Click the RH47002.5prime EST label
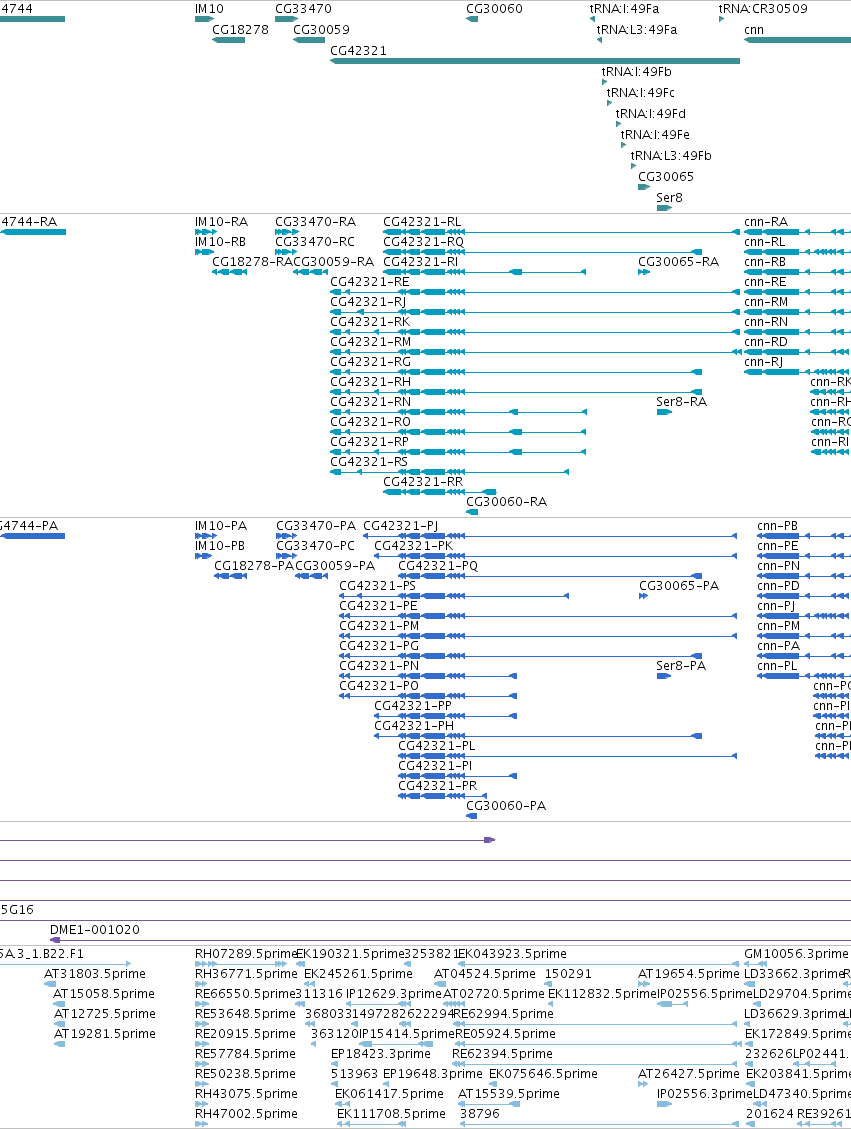Screen dimensions: 851x1129 point(246,1114)
